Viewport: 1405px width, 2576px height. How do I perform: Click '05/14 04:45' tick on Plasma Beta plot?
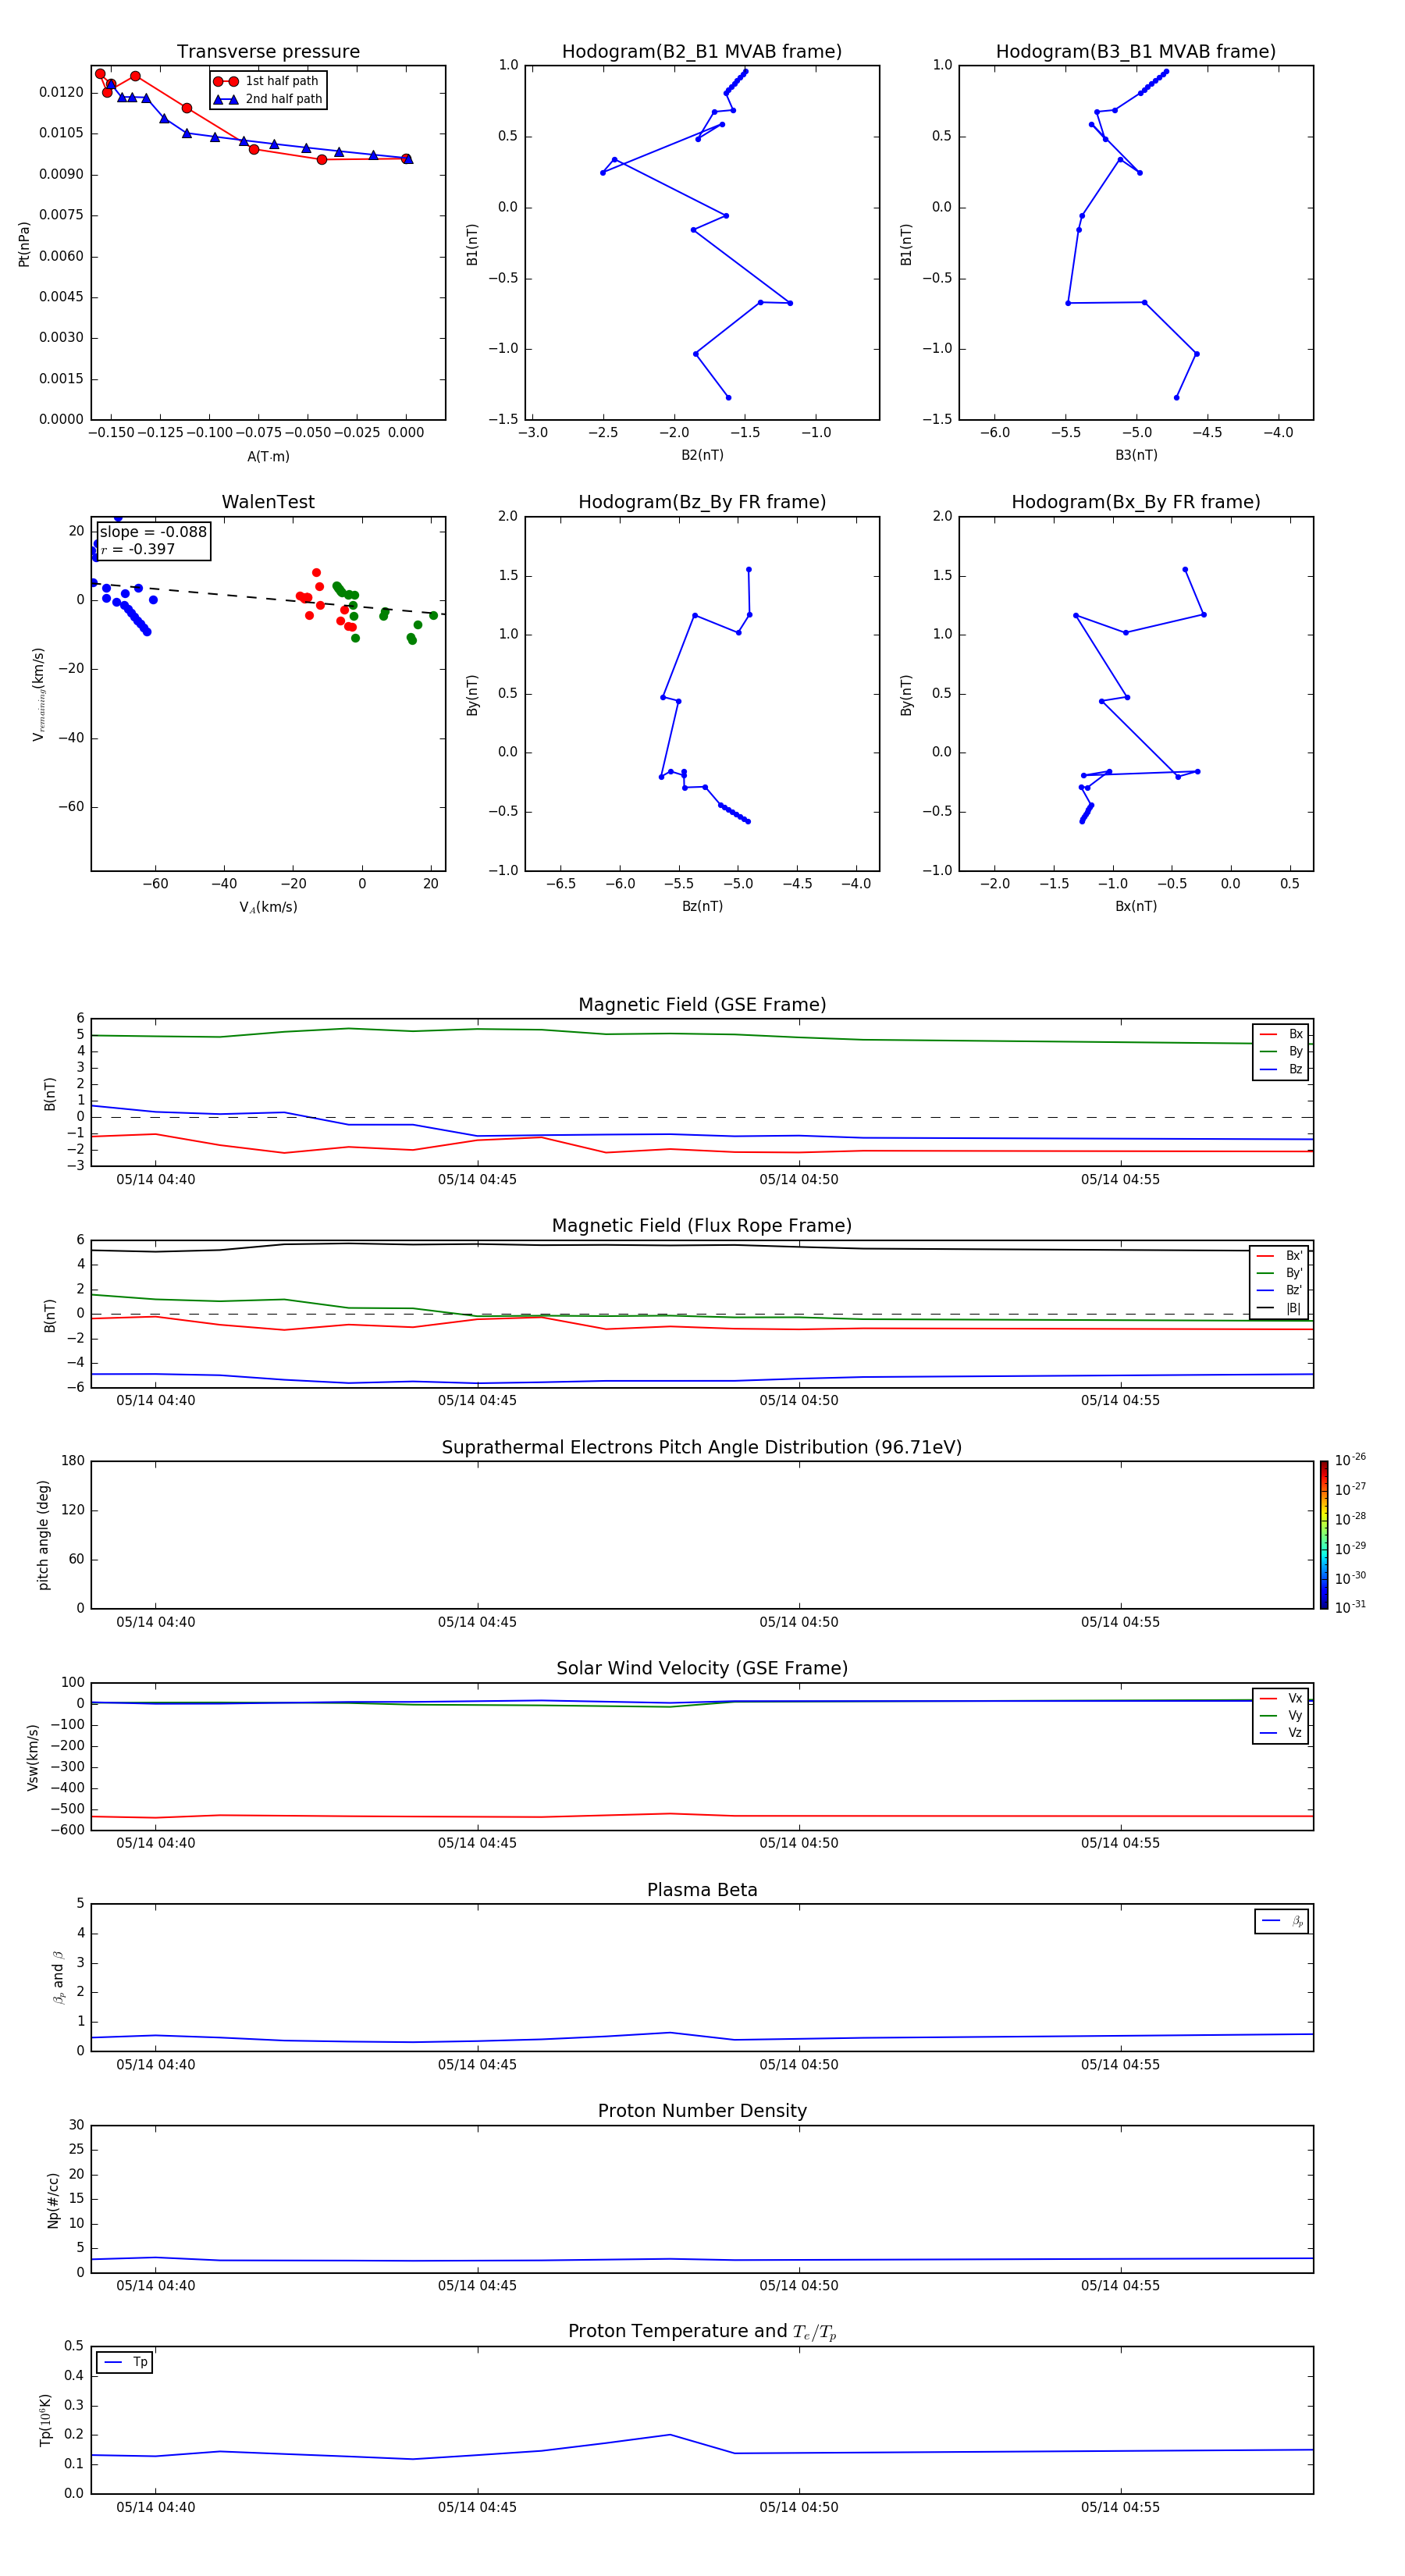(477, 2065)
